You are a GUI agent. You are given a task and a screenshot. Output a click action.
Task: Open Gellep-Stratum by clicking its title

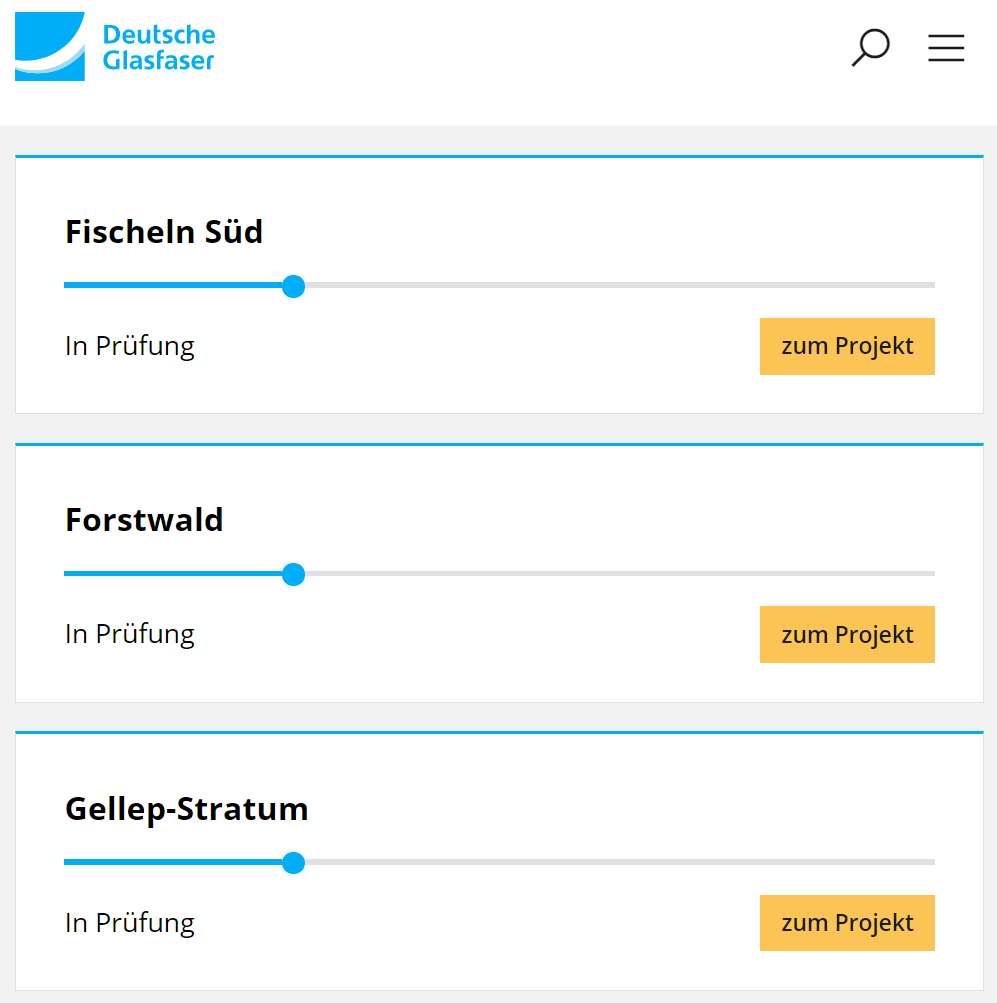click(186, 809)
